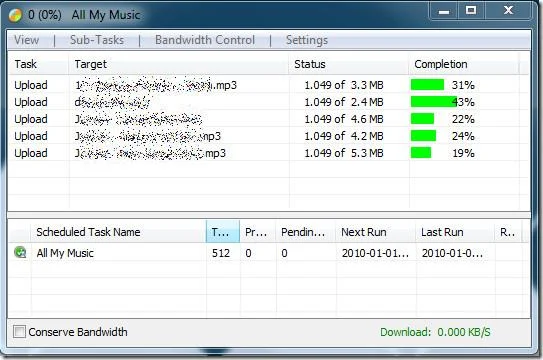Sort by the Completion column header

point(464,64)
